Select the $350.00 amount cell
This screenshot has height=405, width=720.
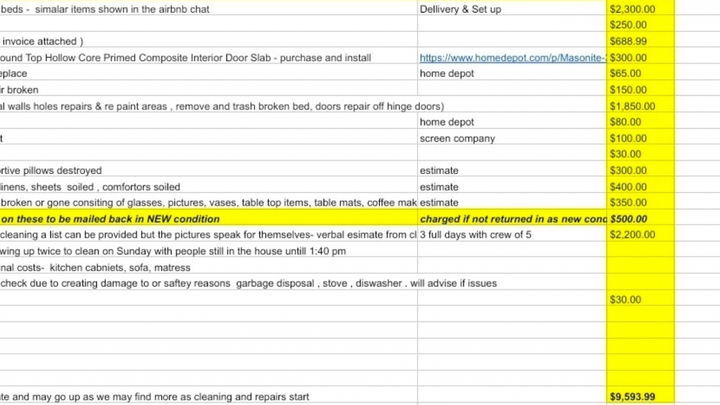click(640, 202)
